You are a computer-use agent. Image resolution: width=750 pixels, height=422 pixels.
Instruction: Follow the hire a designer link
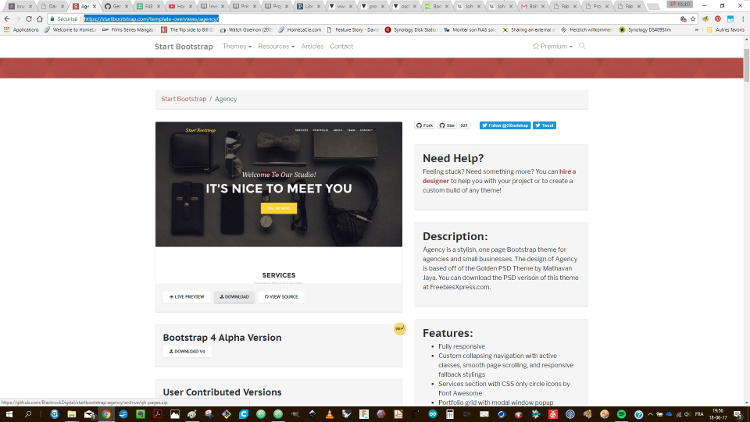pos(499,176)
